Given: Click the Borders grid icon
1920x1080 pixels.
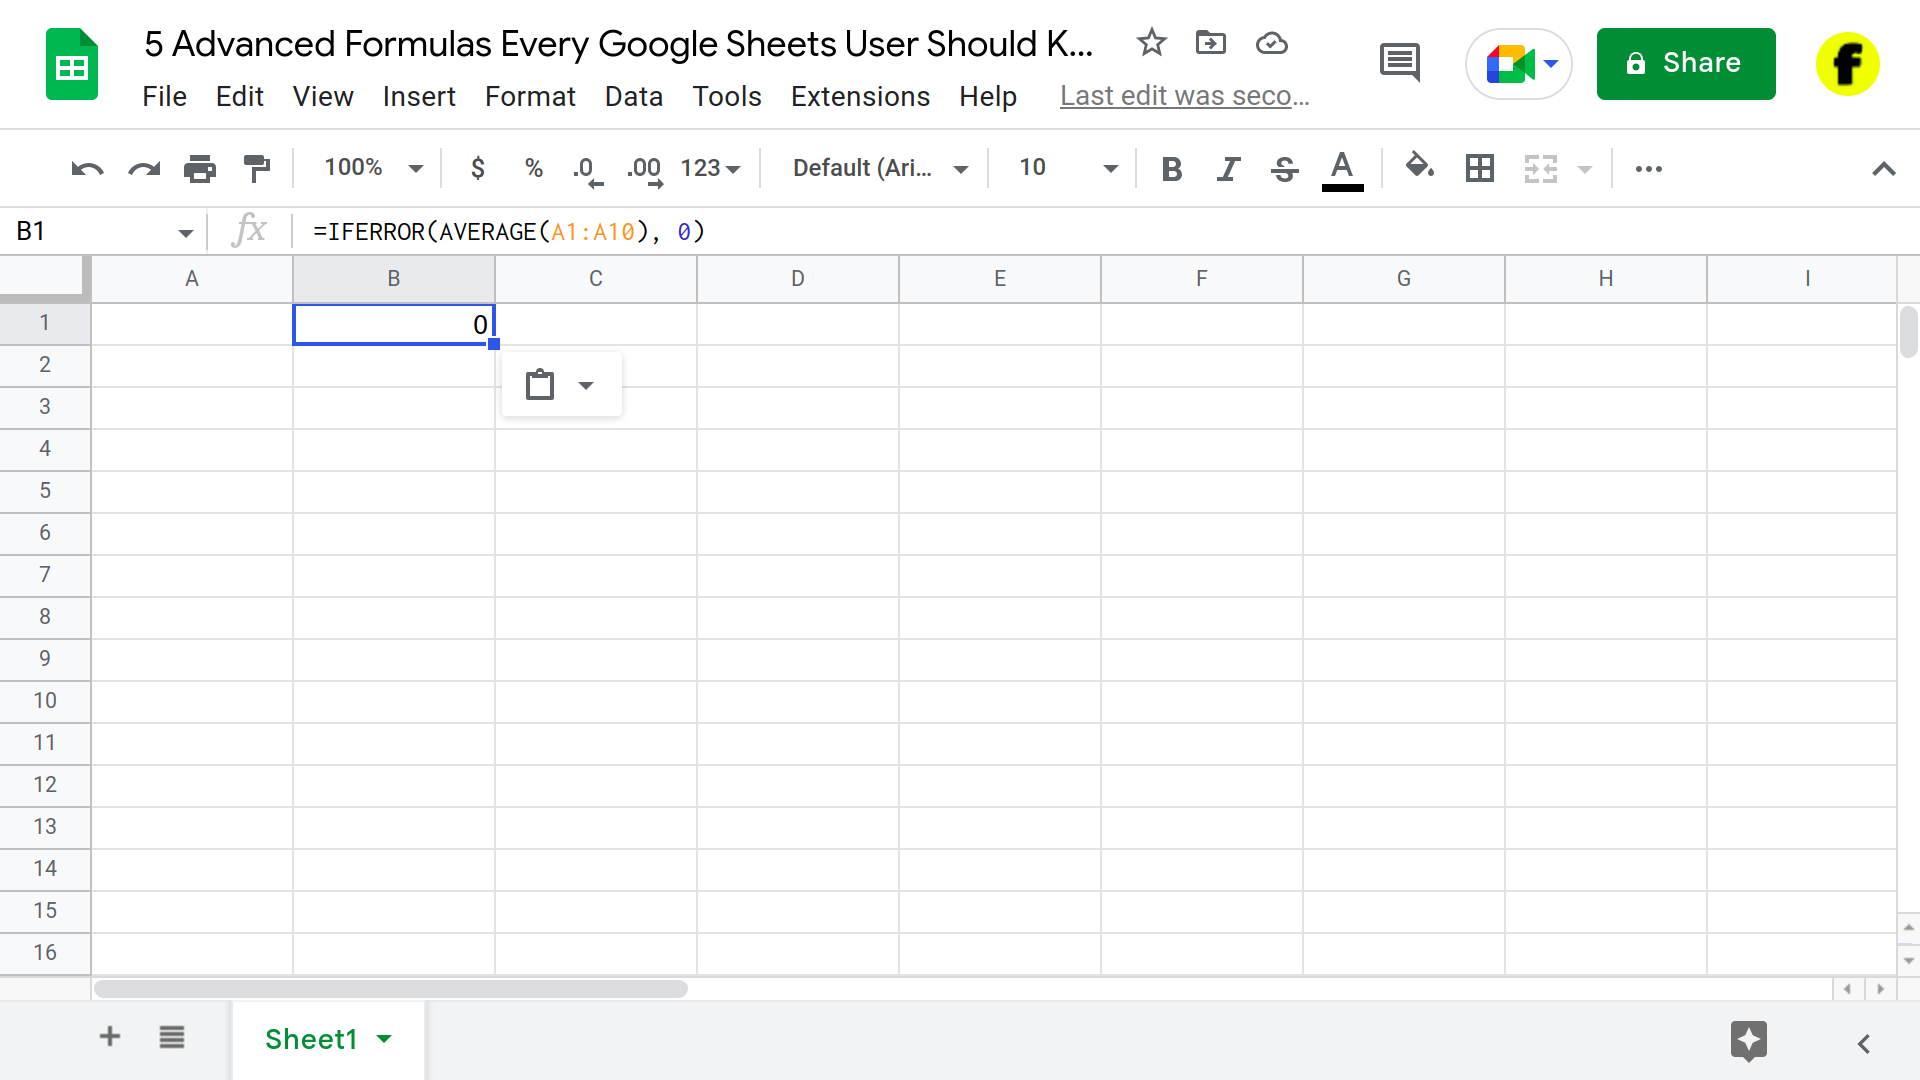Looking at the screenshot, I should pos(1480,169).
